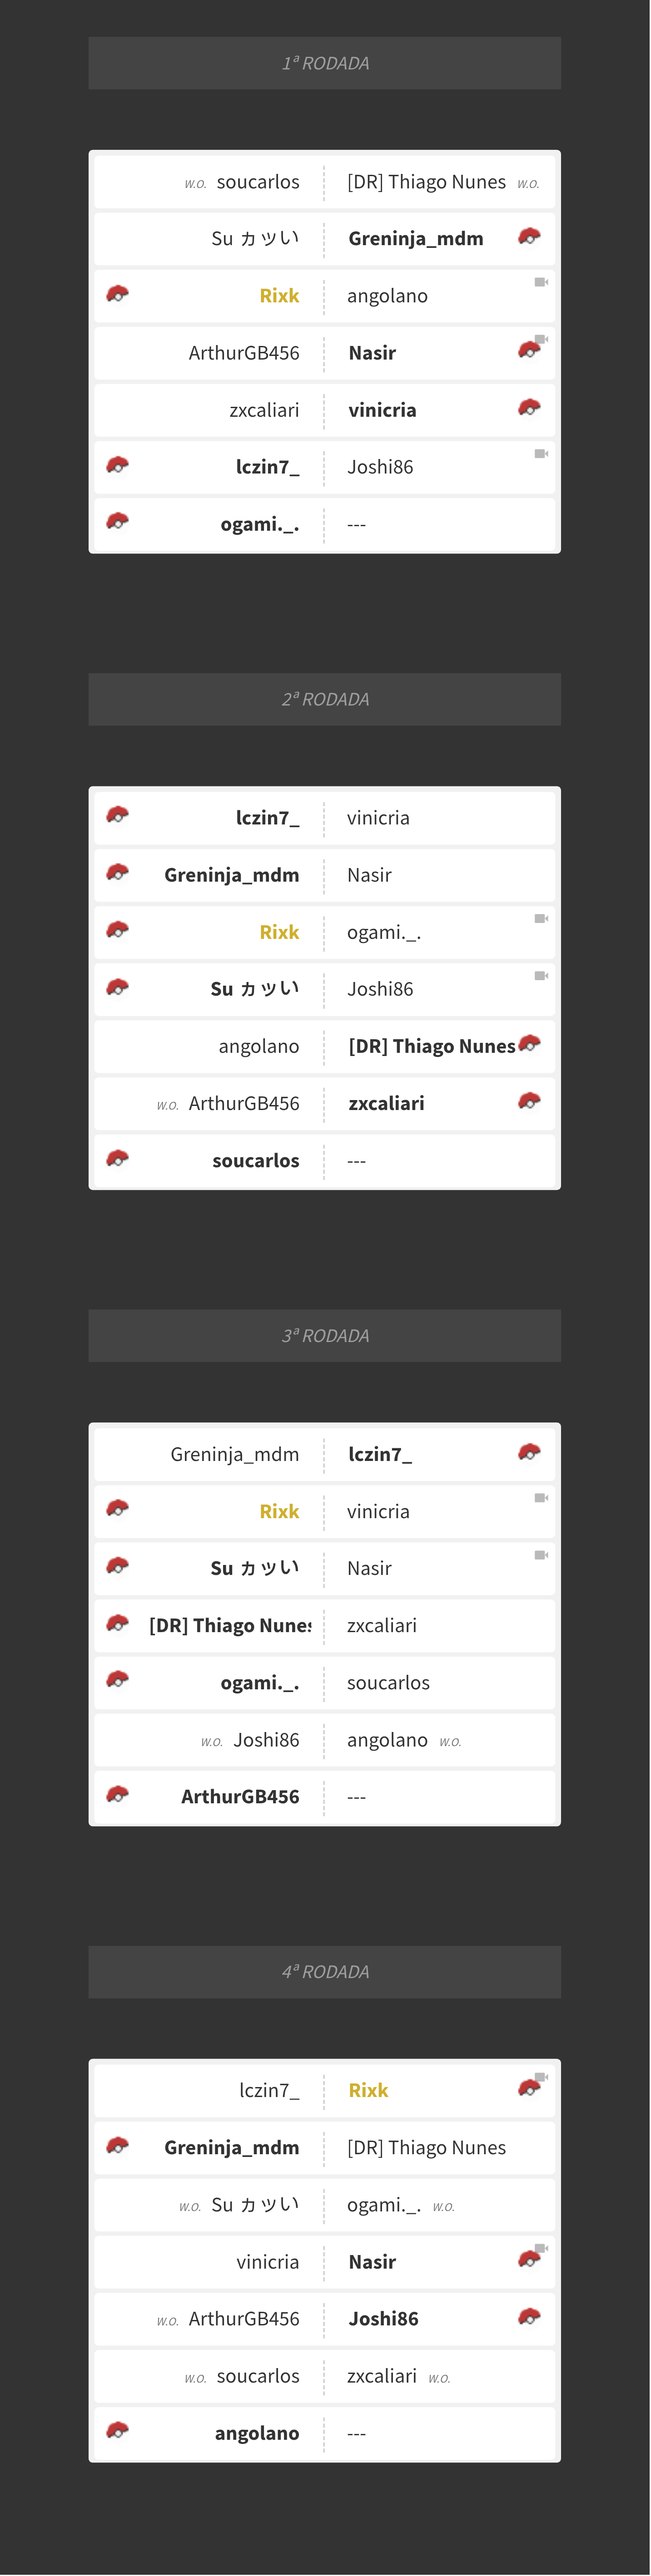
Task: Click the Joshi86 vs angolano w.o. match row
Action: pyautogui.click(x=325, y=1740)
